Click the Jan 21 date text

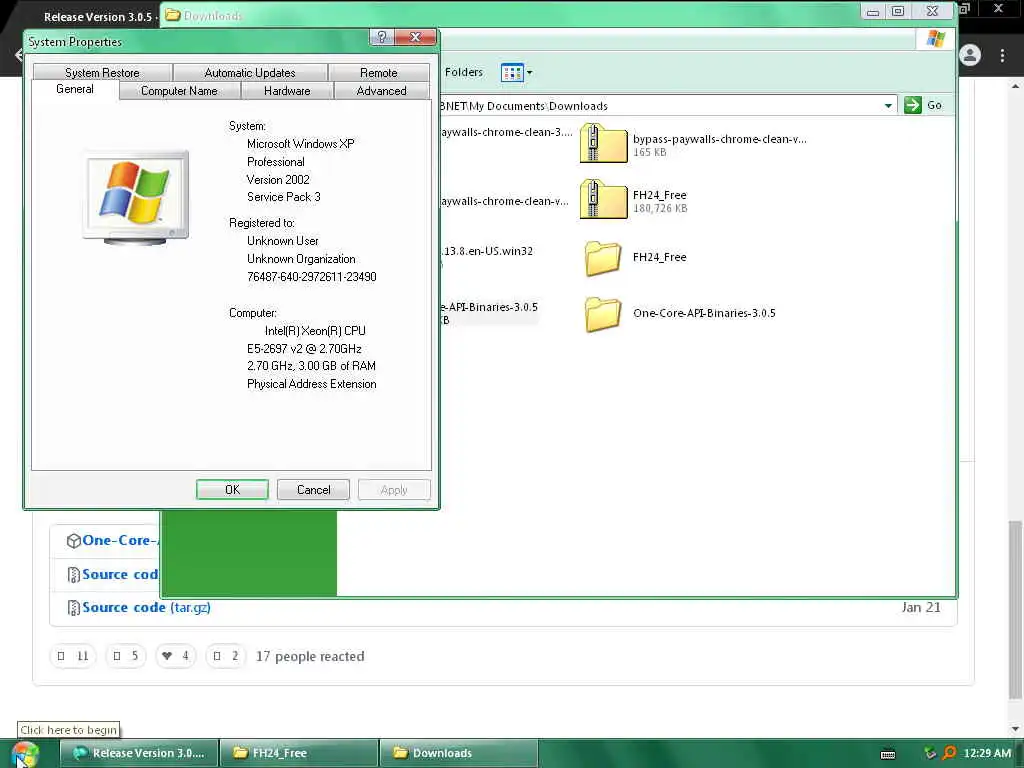[x=921, y=607]
